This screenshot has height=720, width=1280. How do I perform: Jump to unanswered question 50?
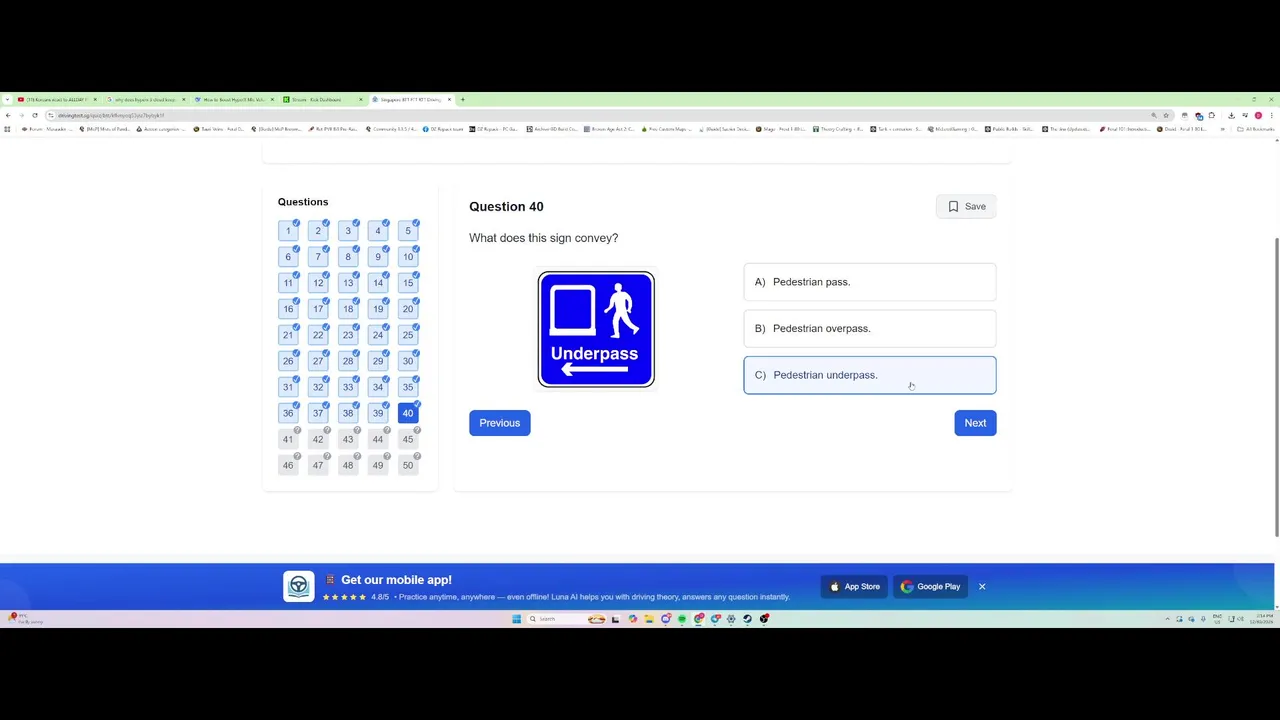(408, 465)
